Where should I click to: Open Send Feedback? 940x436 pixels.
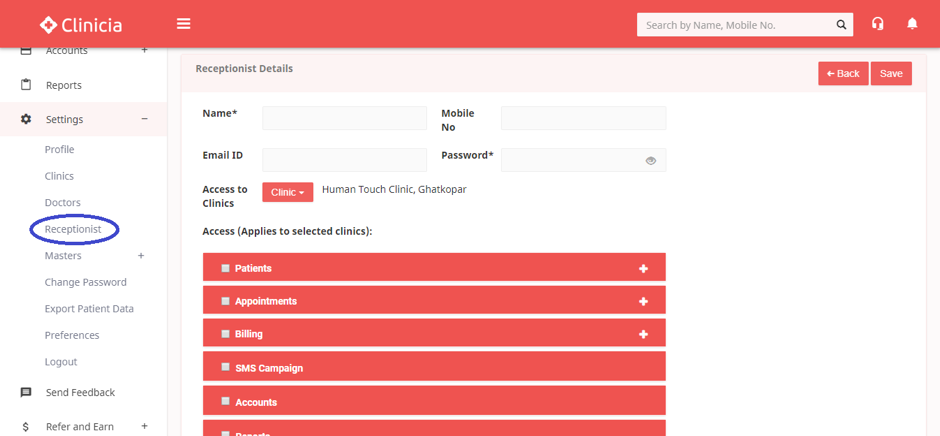tap(80, 392)
